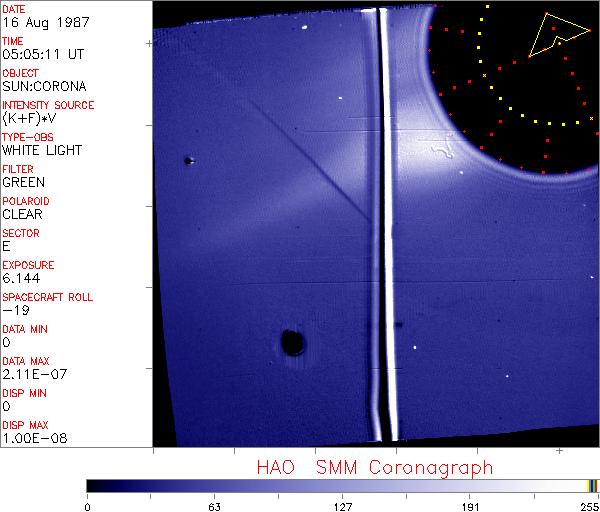Click the "DATA MAX" label
This screenshot has height=512, width=600.
coord(26,361)
